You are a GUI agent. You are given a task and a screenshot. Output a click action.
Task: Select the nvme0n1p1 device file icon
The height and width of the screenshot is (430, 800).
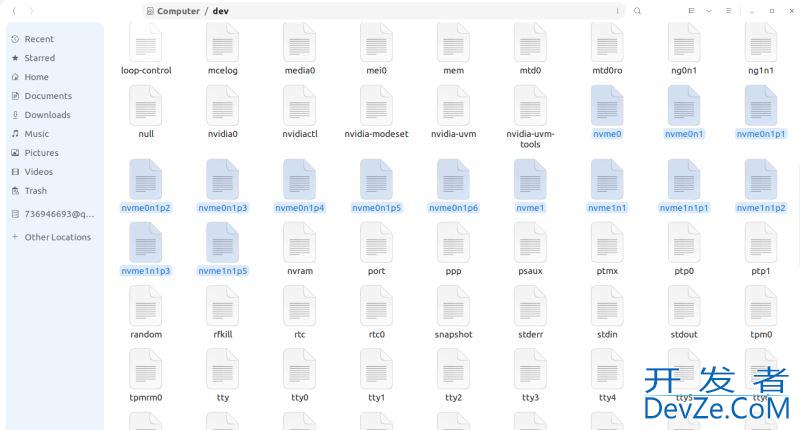(761, 106)
